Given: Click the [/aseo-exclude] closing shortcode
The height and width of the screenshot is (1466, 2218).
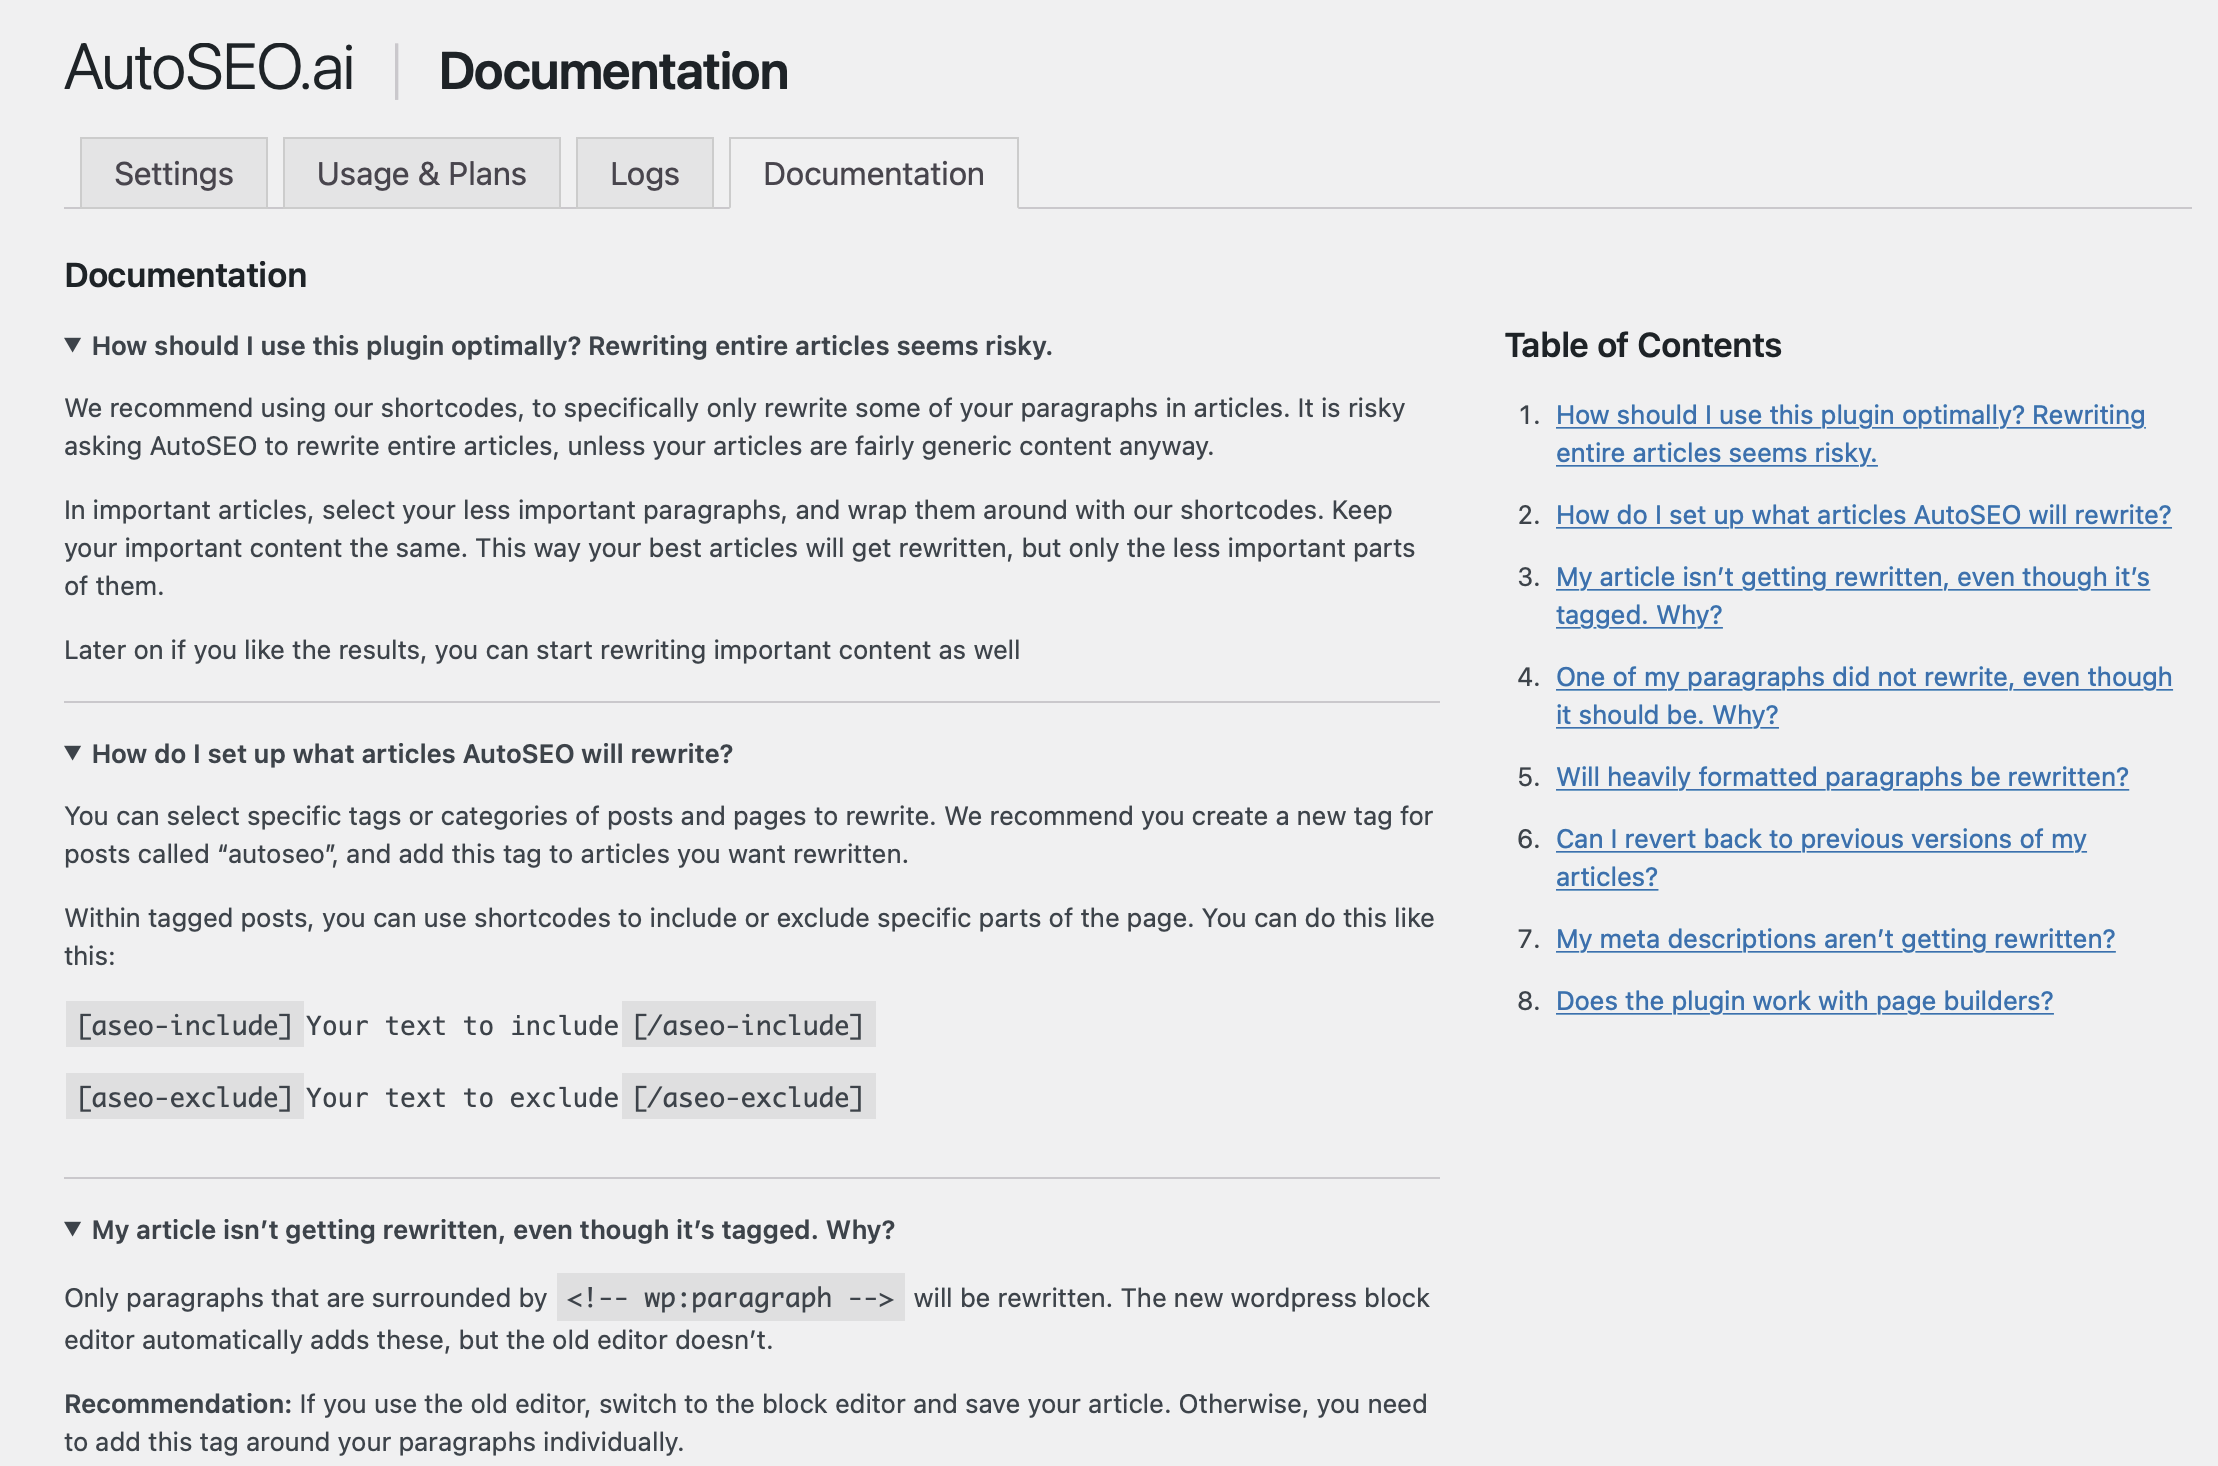Looking at the screenshot, I should pyautogui.click(x=748, y=1097).
